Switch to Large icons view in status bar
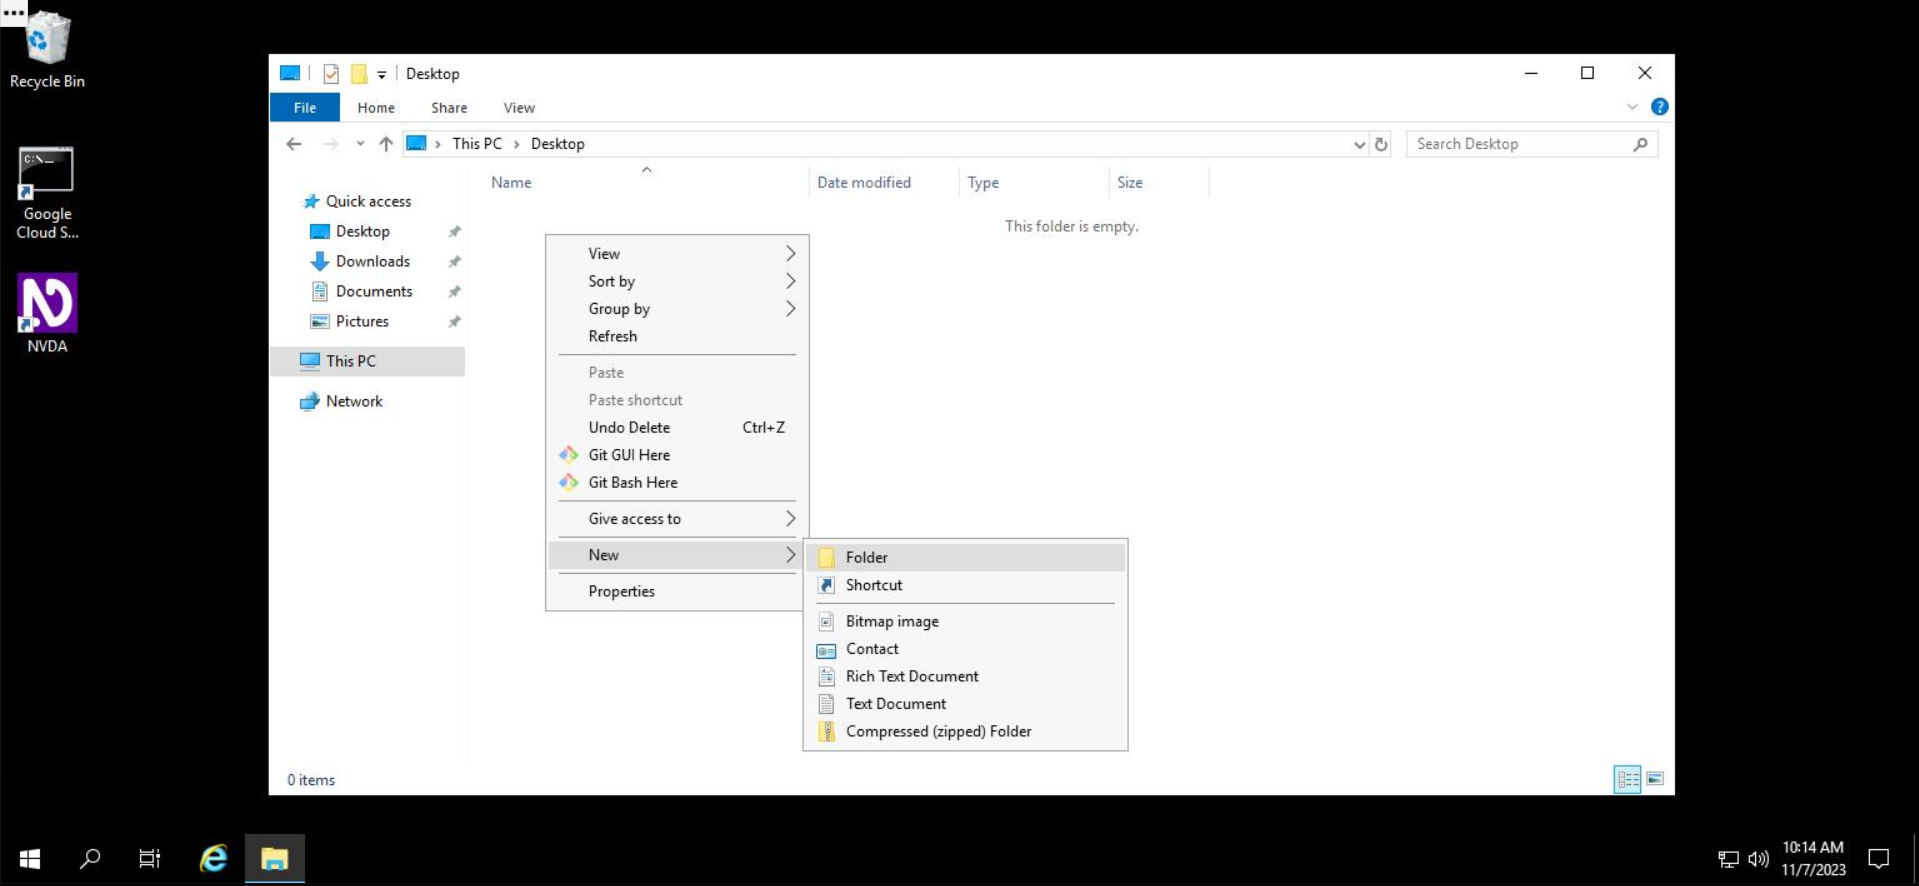 (x=1655, y=779)
